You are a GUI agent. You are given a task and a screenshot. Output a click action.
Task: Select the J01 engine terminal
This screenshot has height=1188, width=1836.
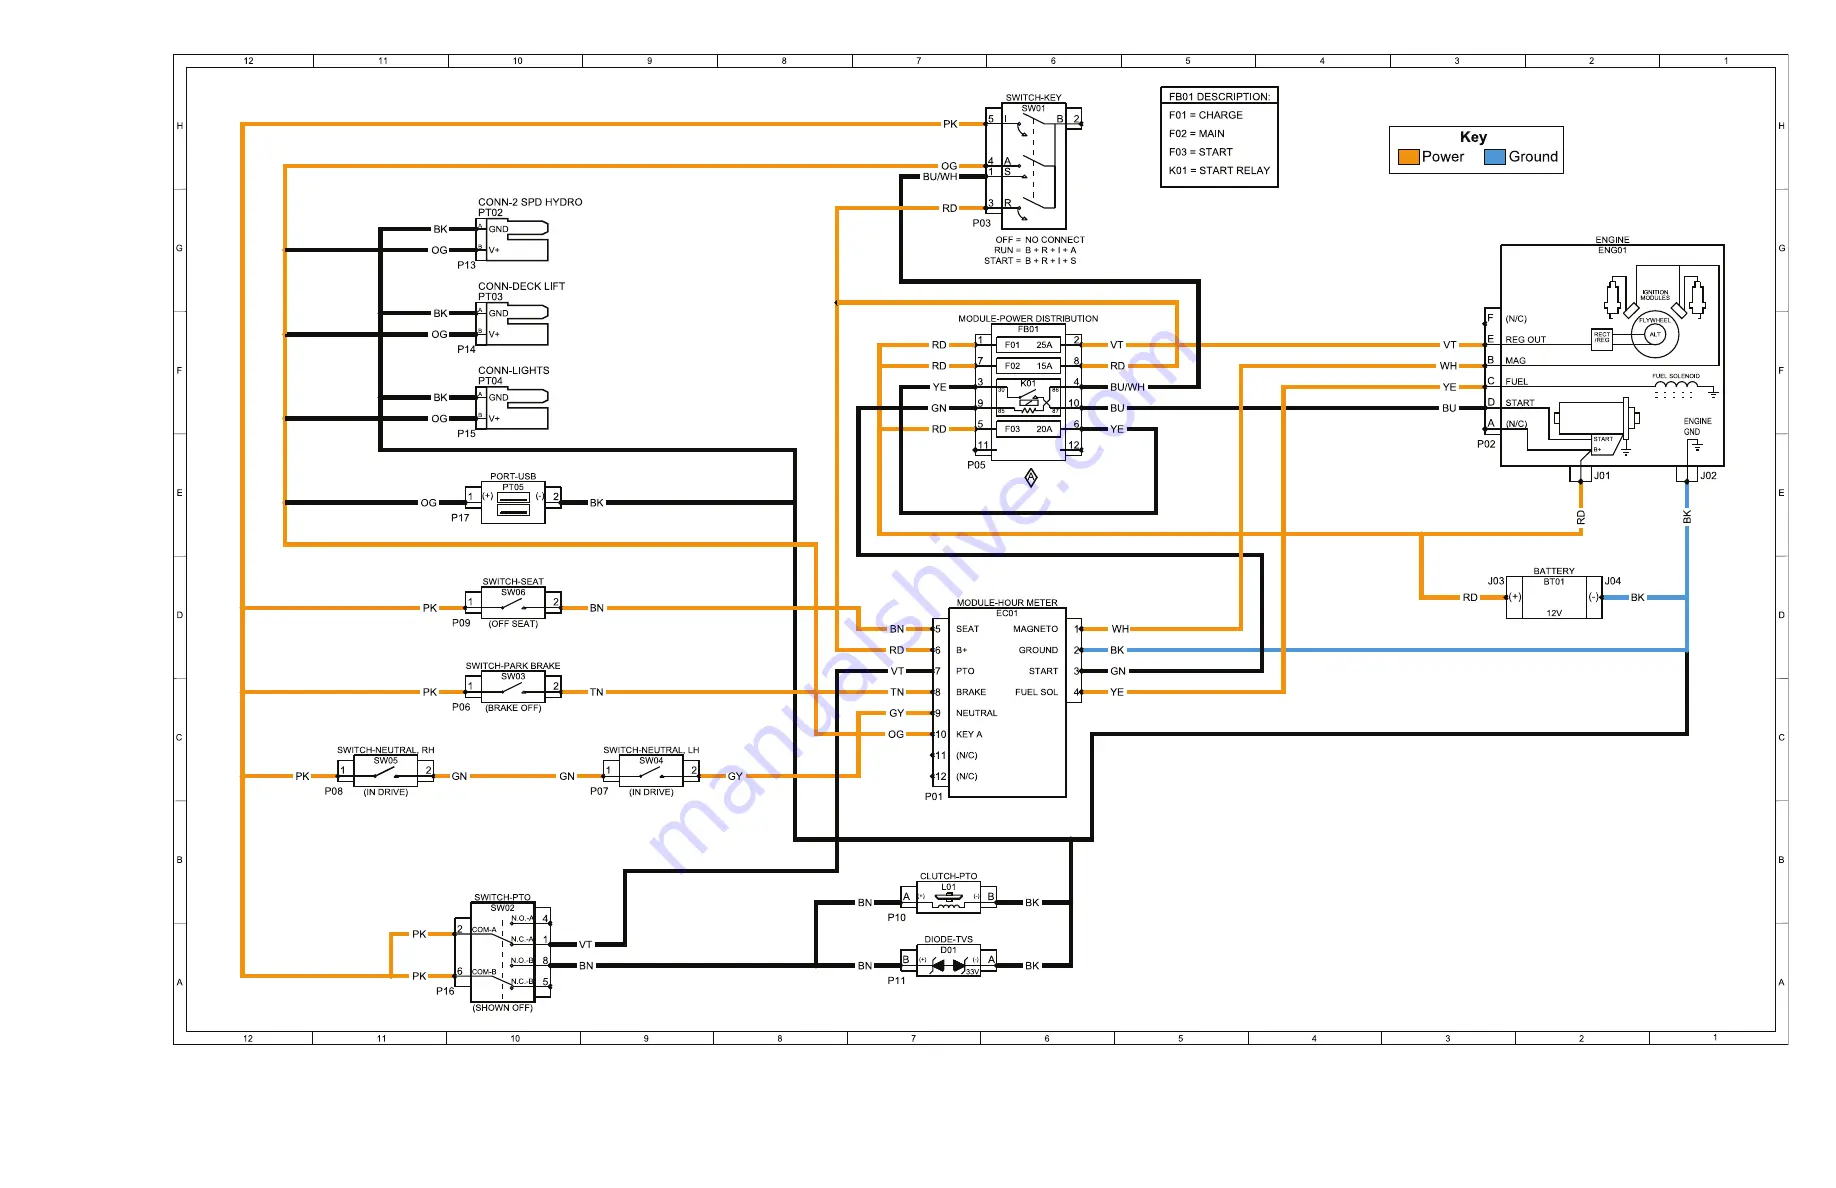[1581, 475]
